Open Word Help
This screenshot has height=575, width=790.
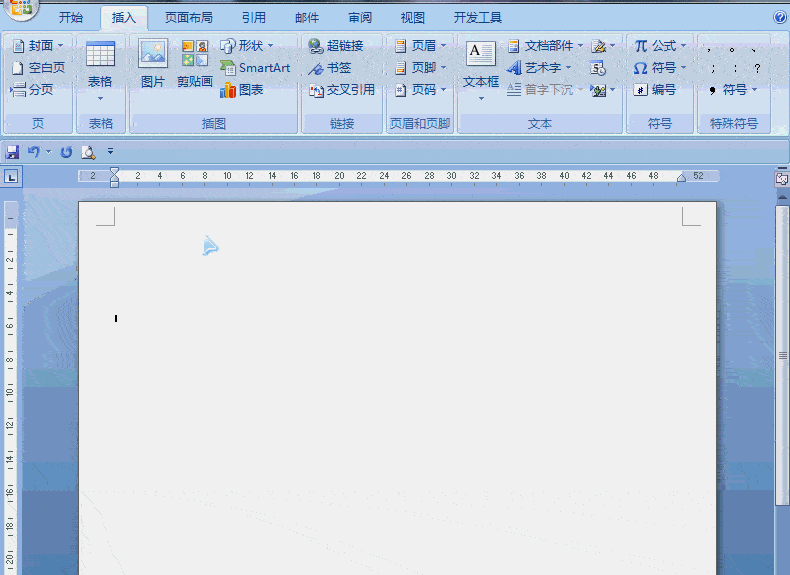(x=779, y=17)
